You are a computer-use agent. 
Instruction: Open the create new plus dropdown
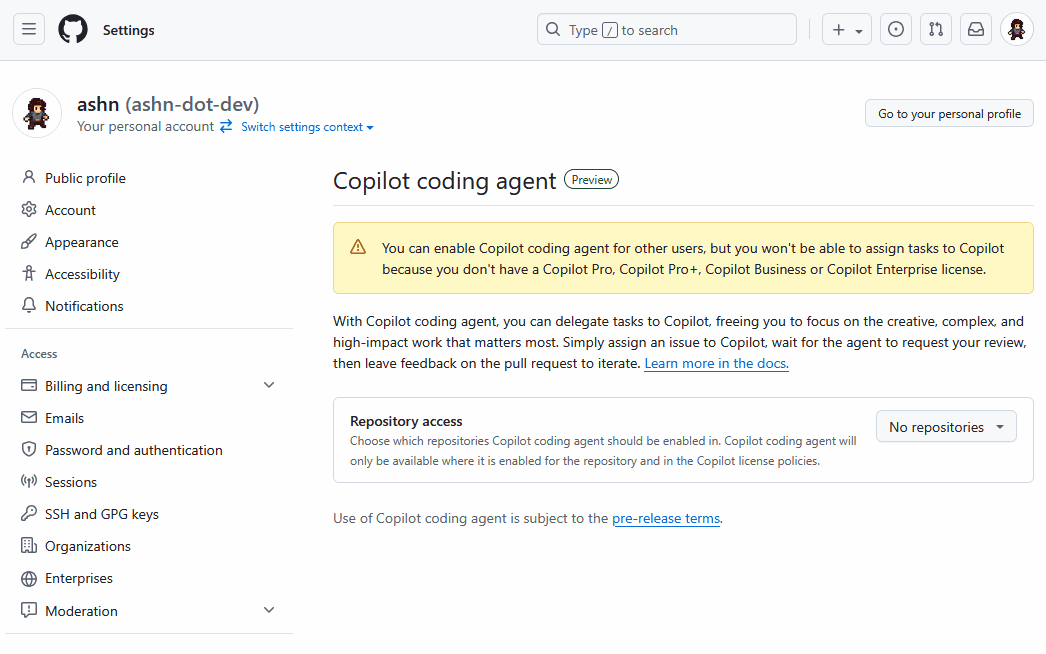coord(847,30)
